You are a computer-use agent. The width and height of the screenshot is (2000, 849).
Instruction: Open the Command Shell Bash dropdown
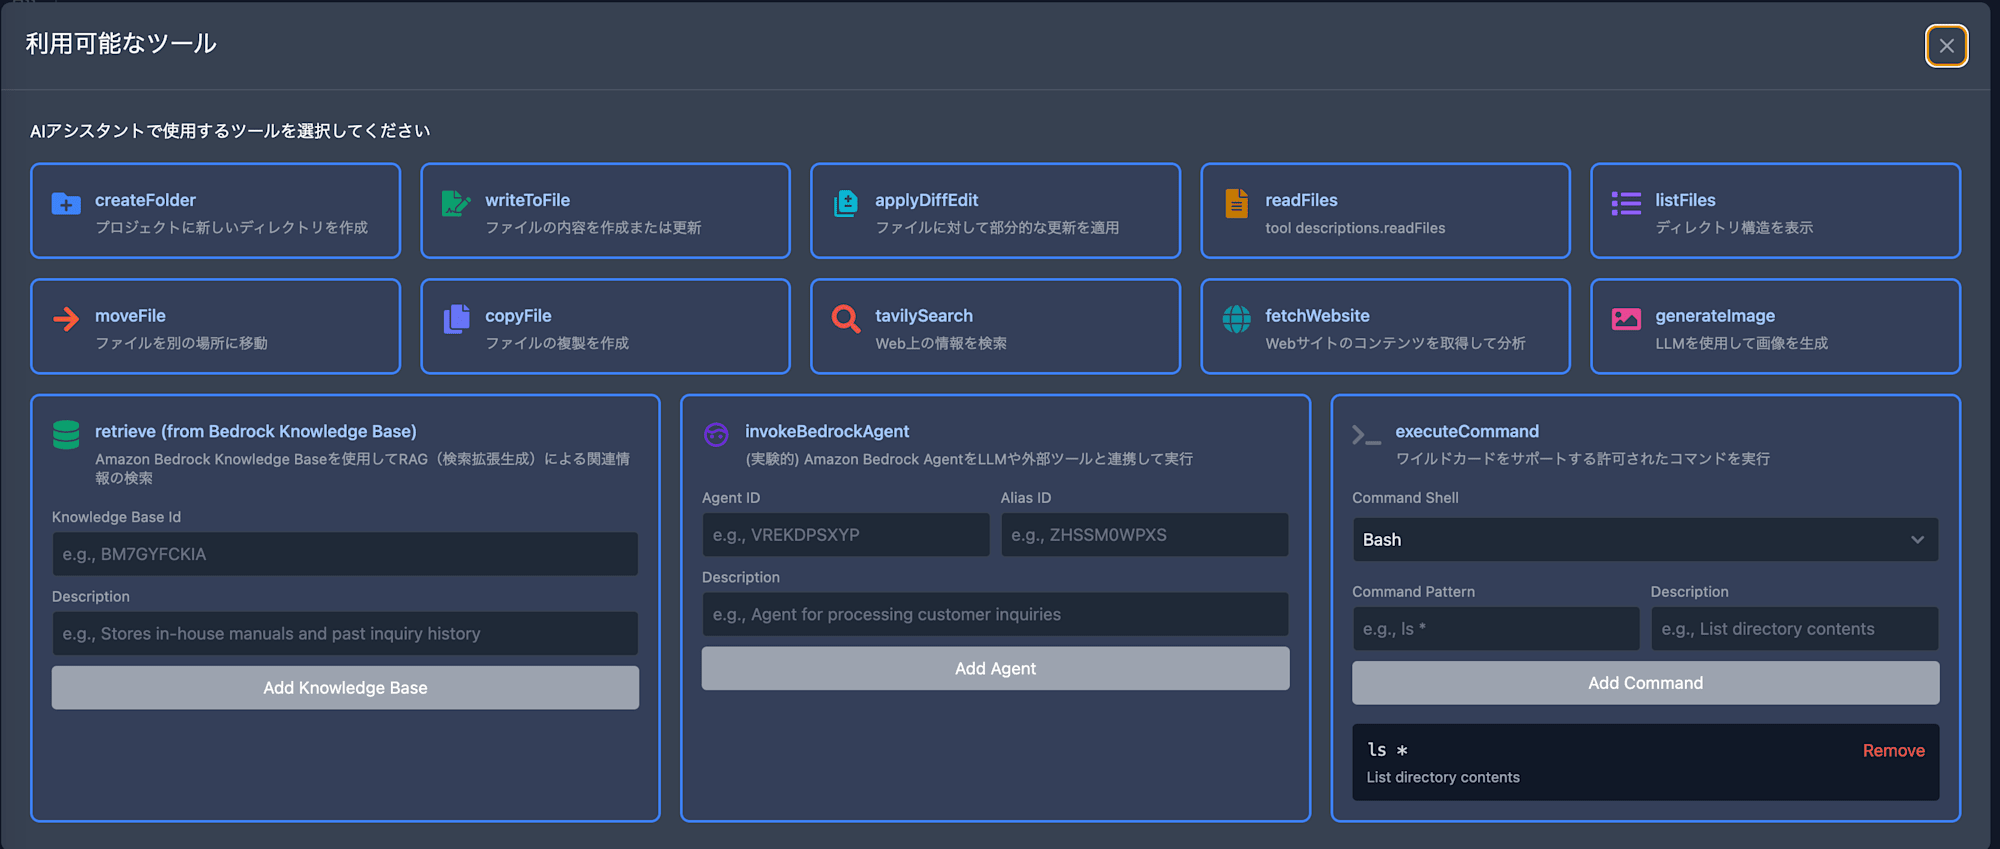pos(1645,539)
